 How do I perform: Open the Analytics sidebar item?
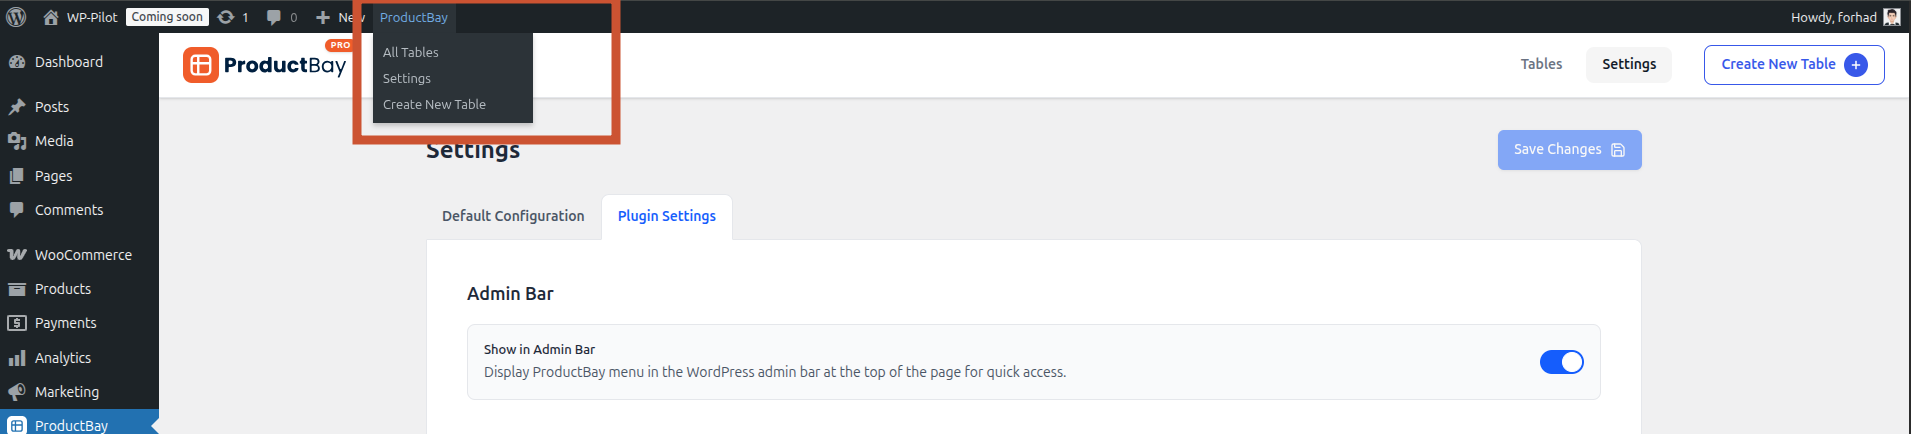click(62, 358)
